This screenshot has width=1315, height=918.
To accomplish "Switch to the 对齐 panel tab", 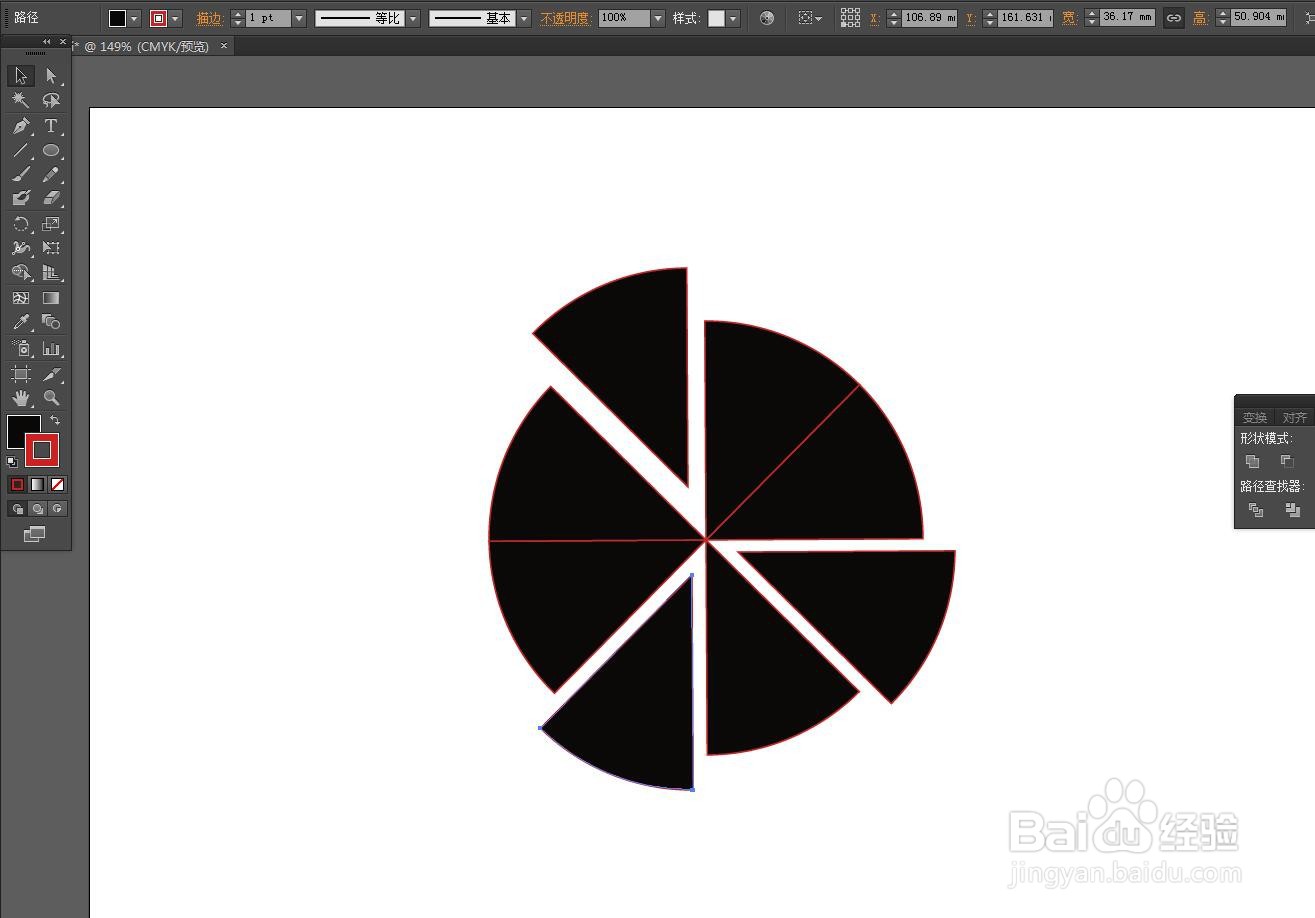I will (x=1294, y=417).
